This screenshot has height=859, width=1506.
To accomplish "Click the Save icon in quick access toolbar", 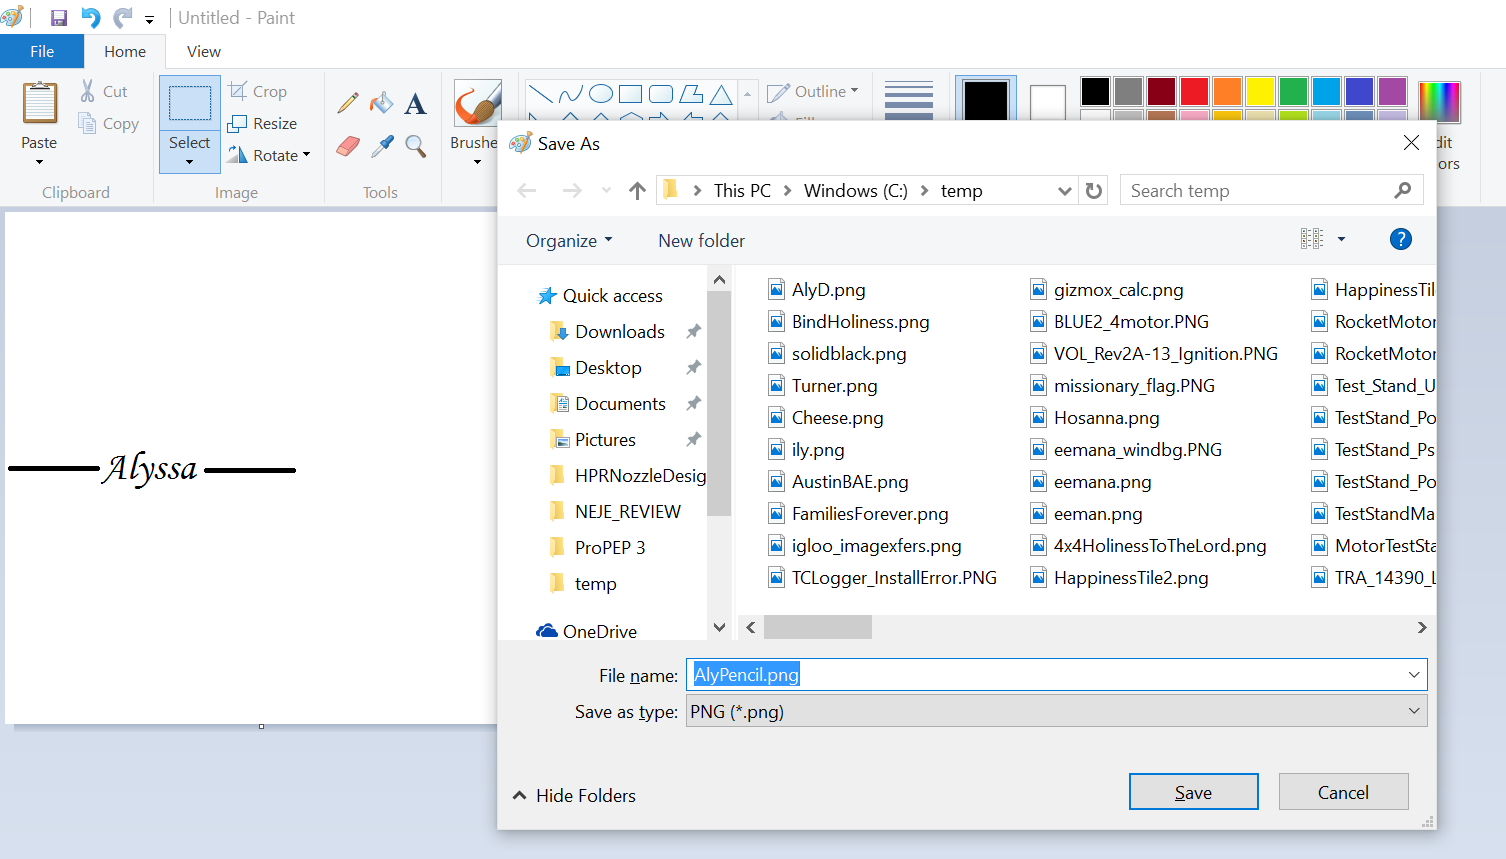I will coord(58,18).
